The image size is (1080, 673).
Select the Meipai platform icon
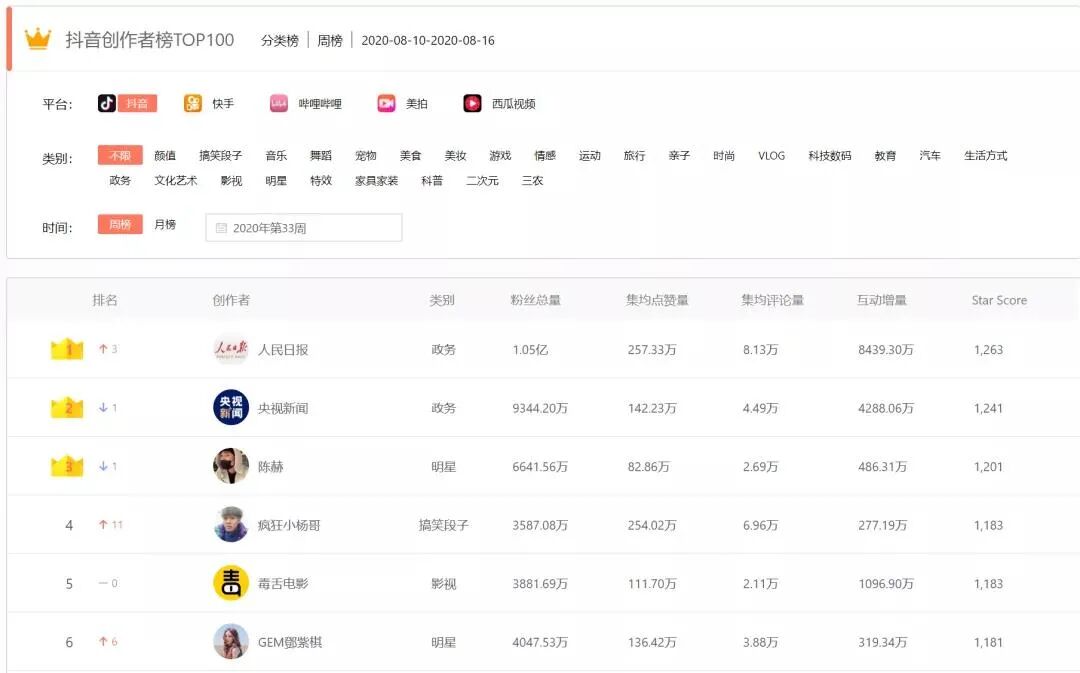[386, 103]
